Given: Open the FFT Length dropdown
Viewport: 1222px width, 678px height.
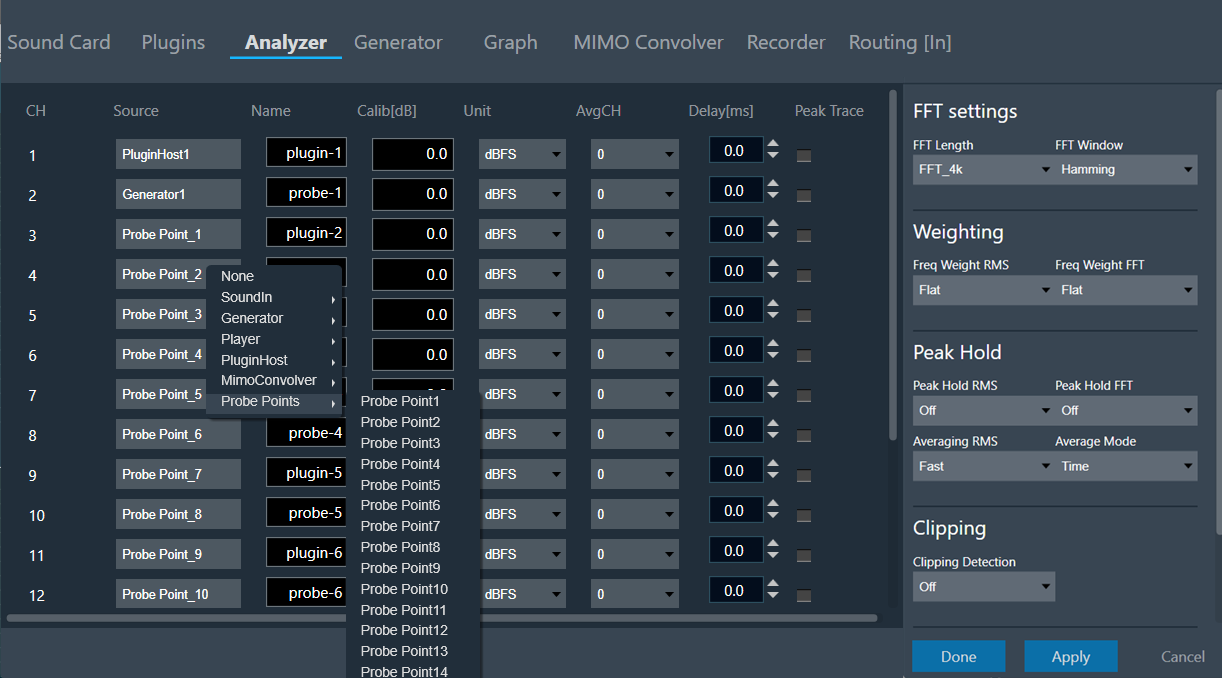Looking at the screenshot, I should point(984,170).
